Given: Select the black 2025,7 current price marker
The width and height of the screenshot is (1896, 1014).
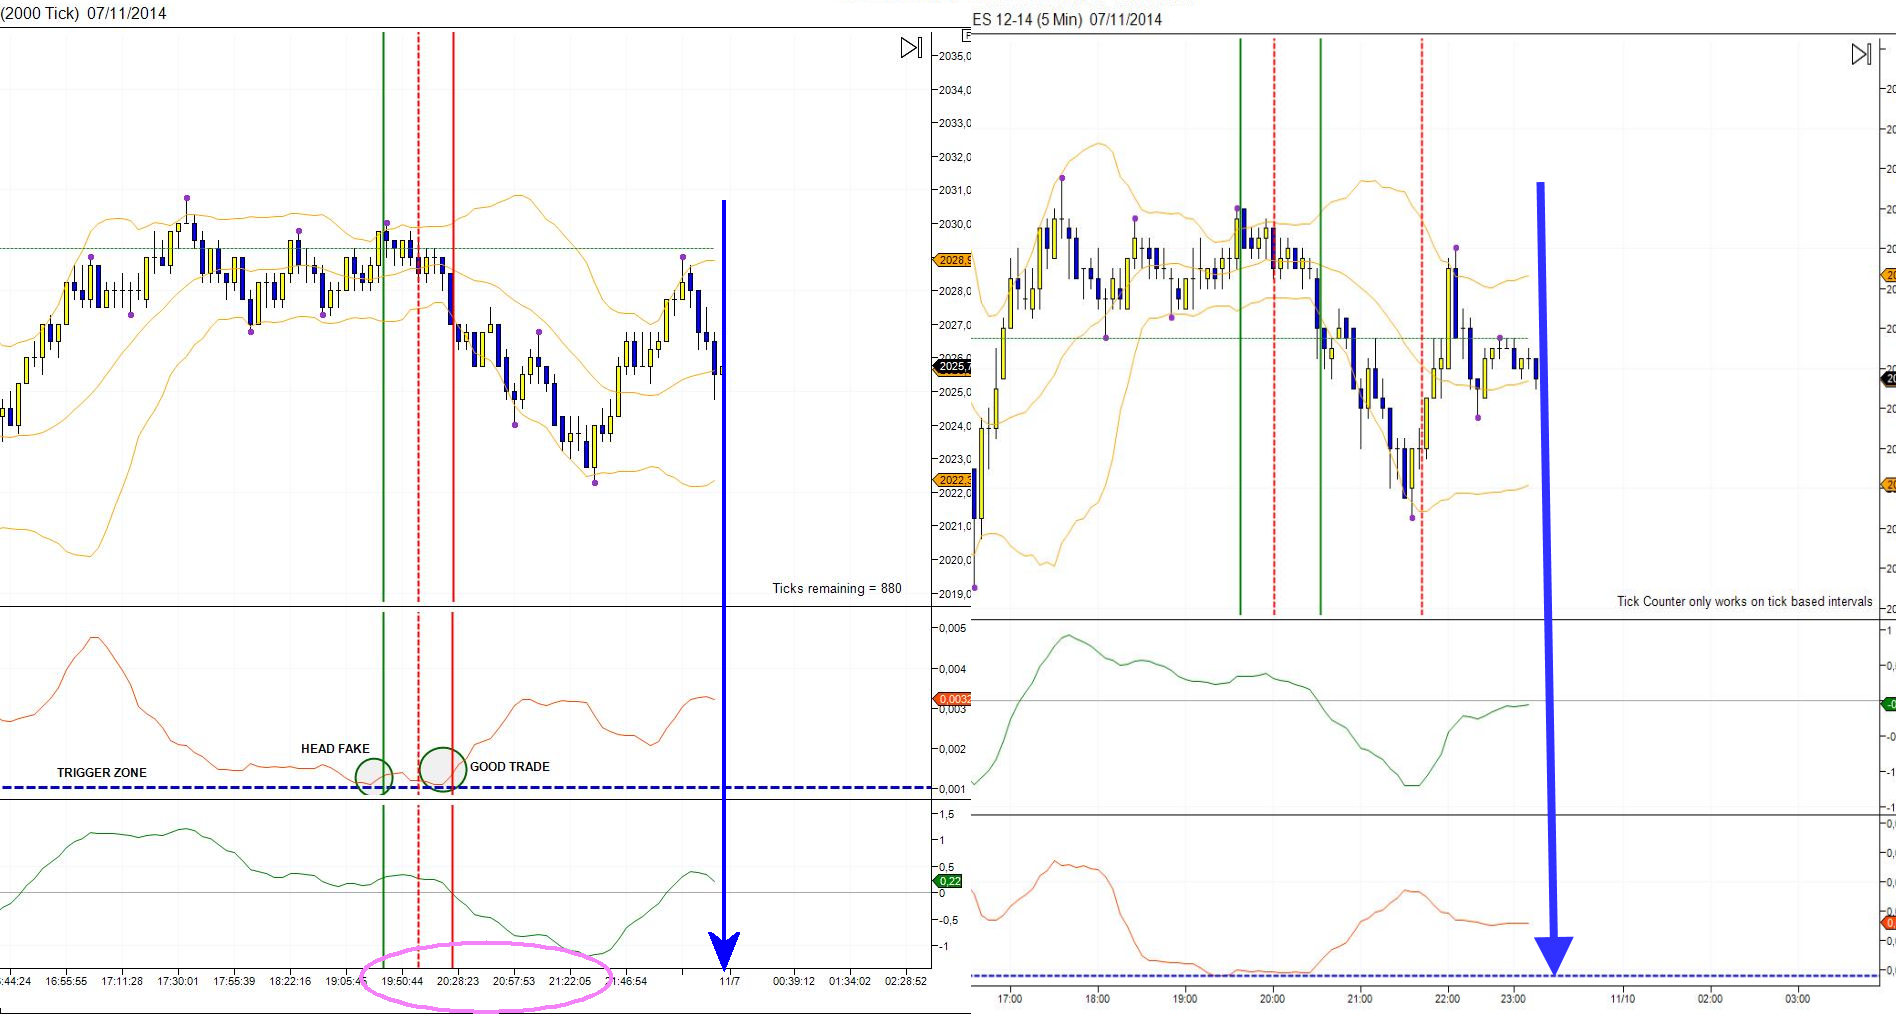Looking at the screenshot, I should tap(953, 367).
